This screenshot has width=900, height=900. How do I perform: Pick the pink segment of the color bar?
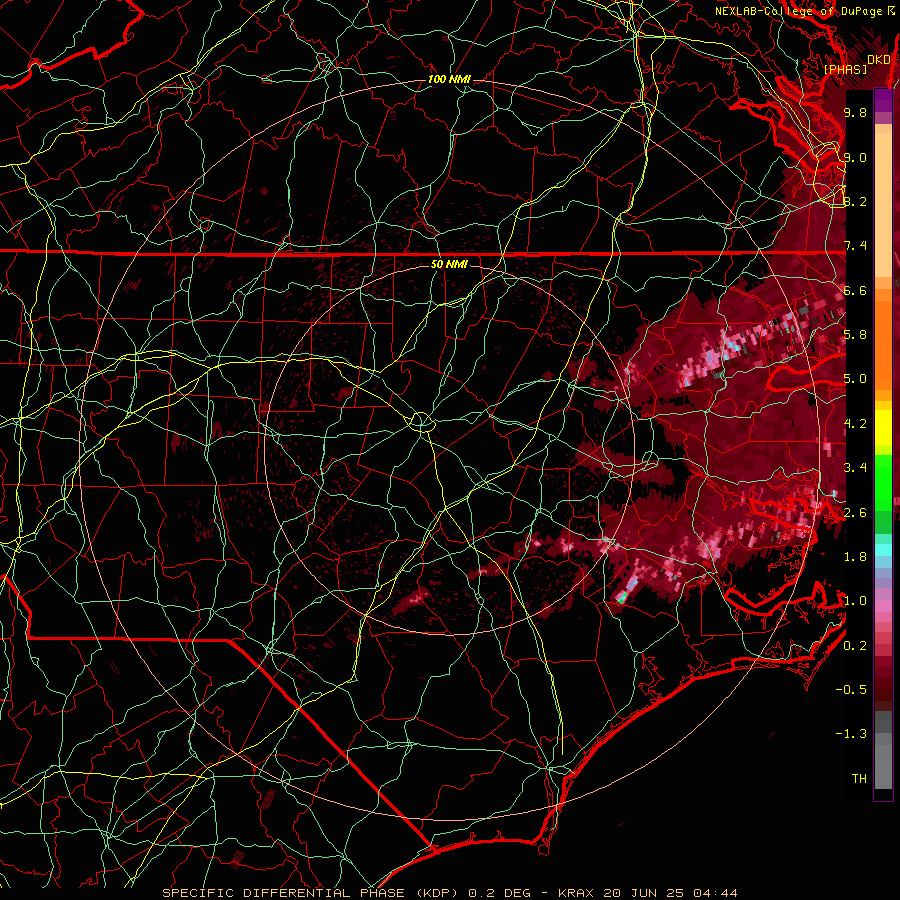(883, 606)
